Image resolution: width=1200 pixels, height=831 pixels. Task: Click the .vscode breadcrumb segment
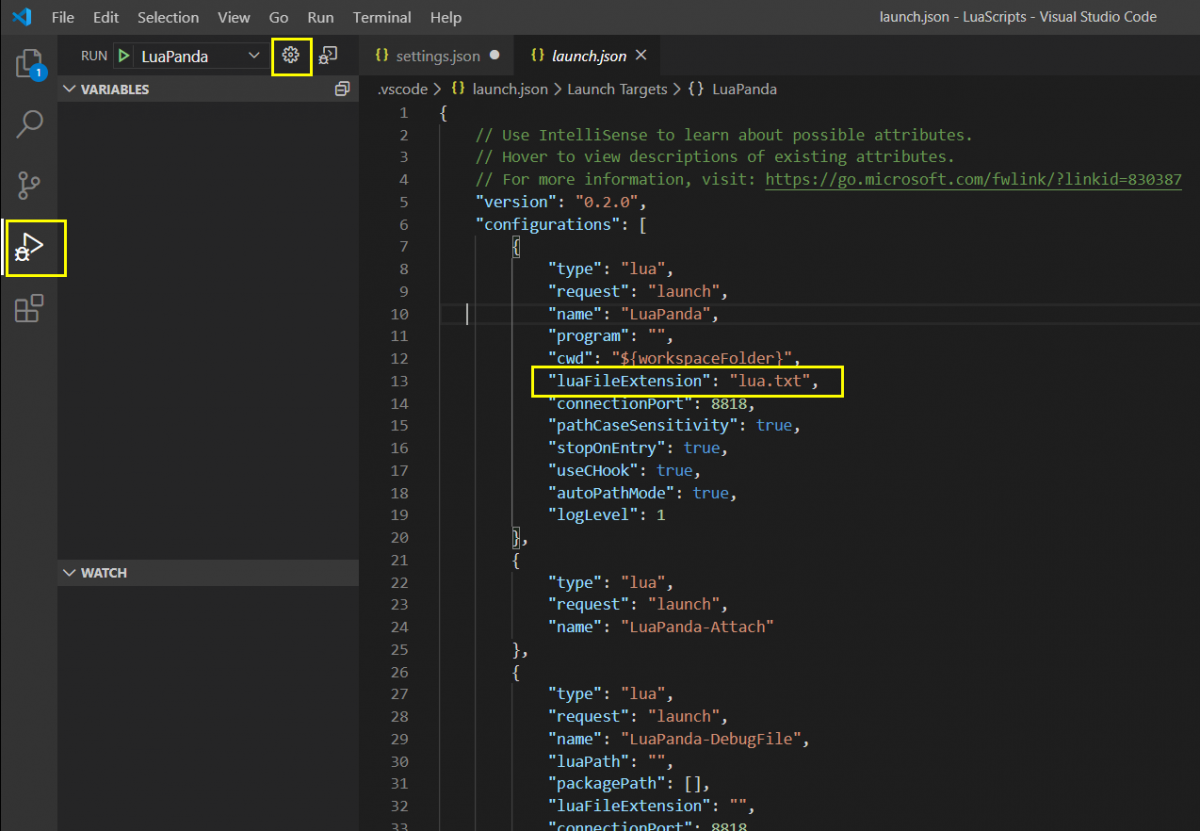pyautogui.click(x=404, y=89)
